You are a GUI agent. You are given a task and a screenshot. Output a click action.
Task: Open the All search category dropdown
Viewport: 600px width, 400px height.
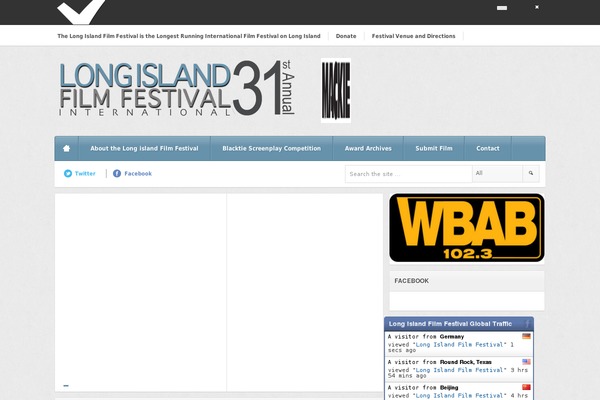tap(497, 173)
